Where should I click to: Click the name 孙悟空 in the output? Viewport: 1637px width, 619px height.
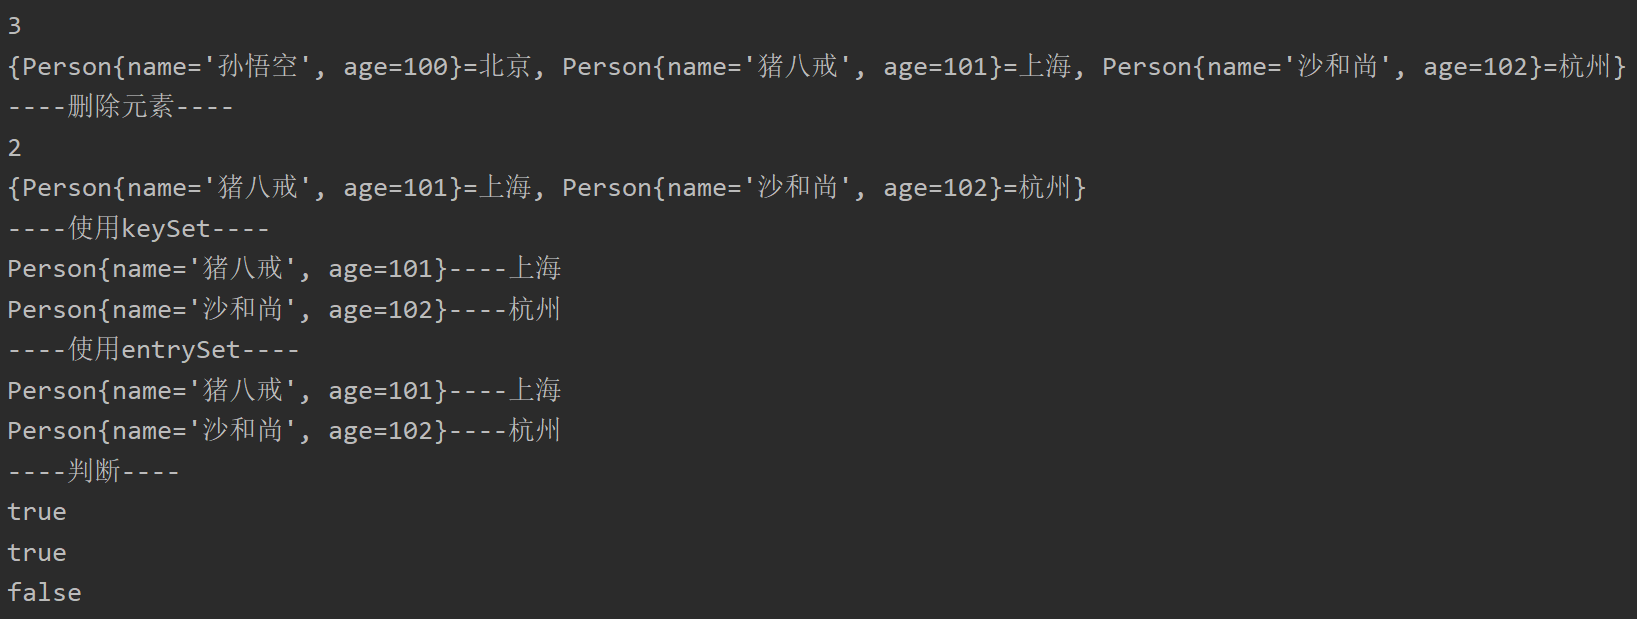[x=258, y=67]
